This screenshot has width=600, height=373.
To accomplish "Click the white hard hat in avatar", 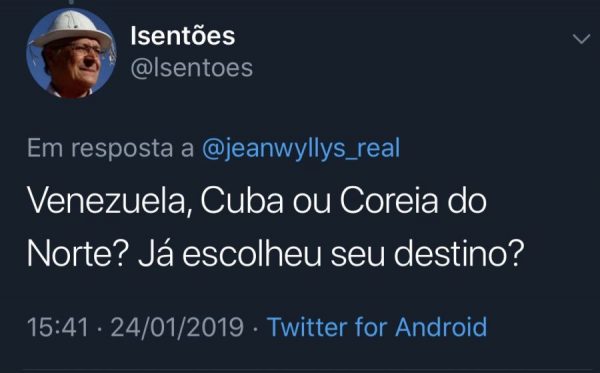I will pyautogui.click(x=72, y=29).
